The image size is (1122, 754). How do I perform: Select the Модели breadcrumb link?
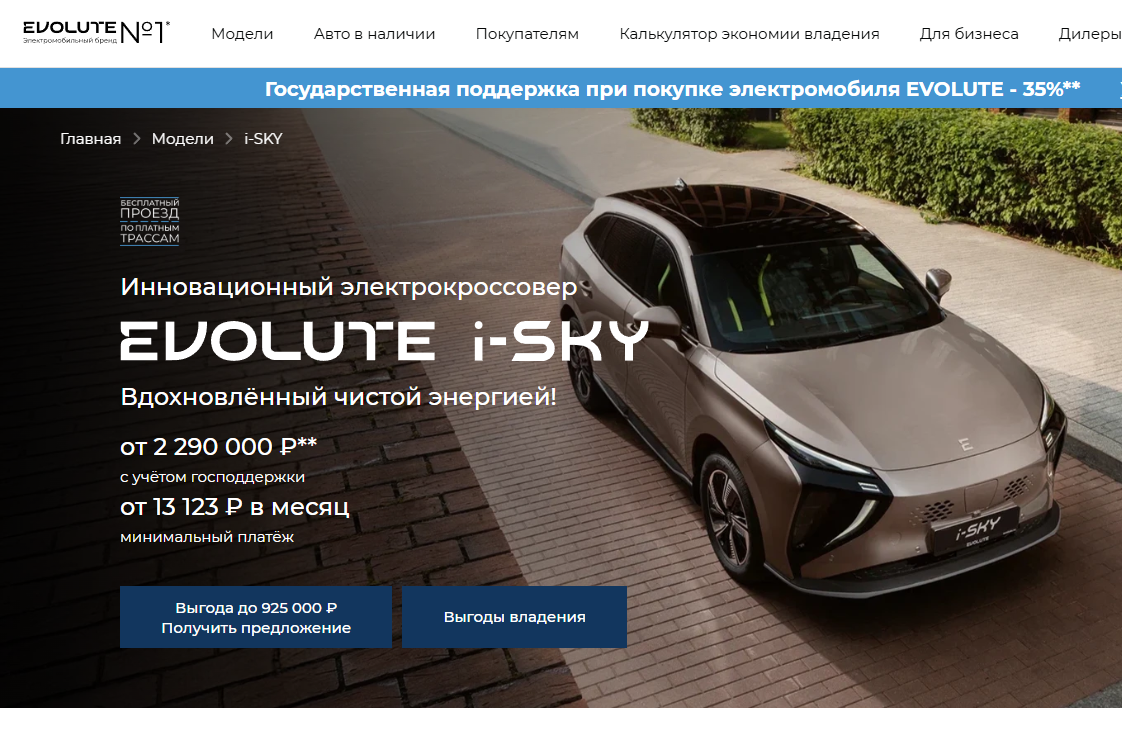coord(182,139)
